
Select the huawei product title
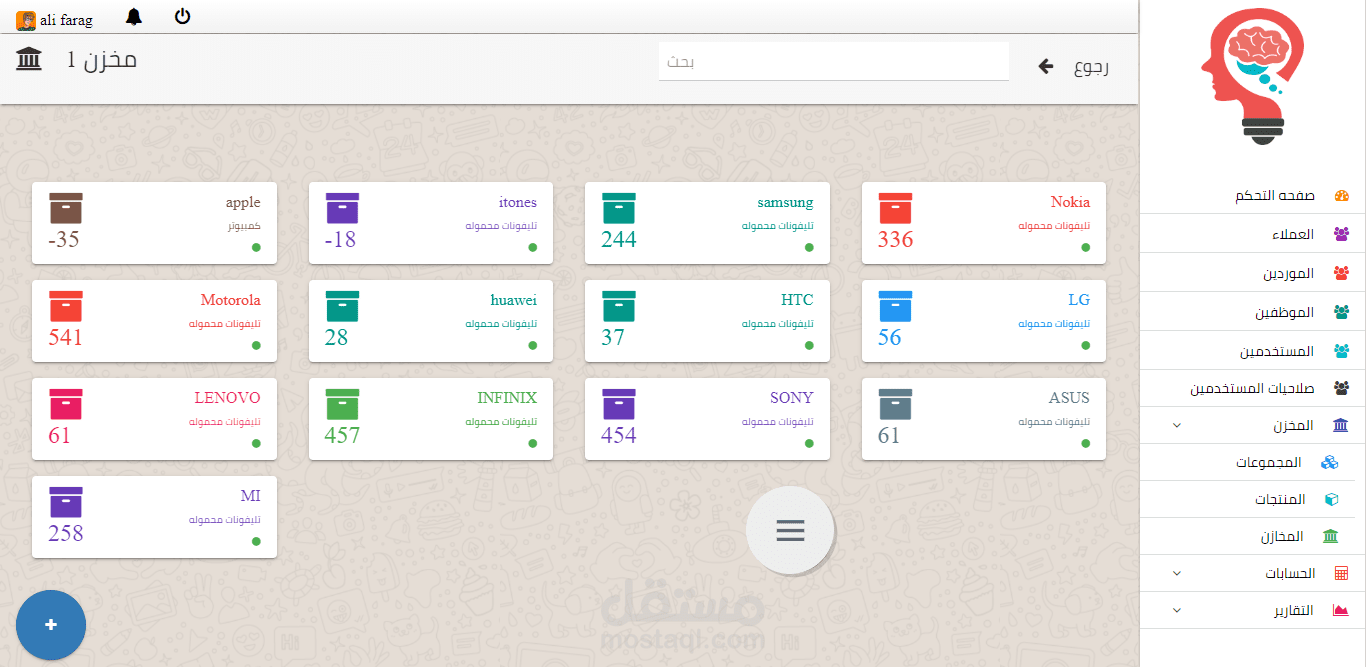click(514, 301)
